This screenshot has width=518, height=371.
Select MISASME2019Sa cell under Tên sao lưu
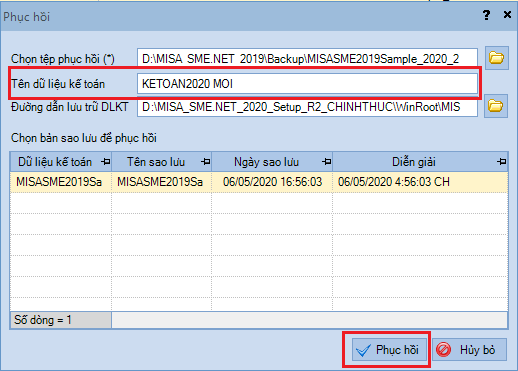[x=162, y=182]
